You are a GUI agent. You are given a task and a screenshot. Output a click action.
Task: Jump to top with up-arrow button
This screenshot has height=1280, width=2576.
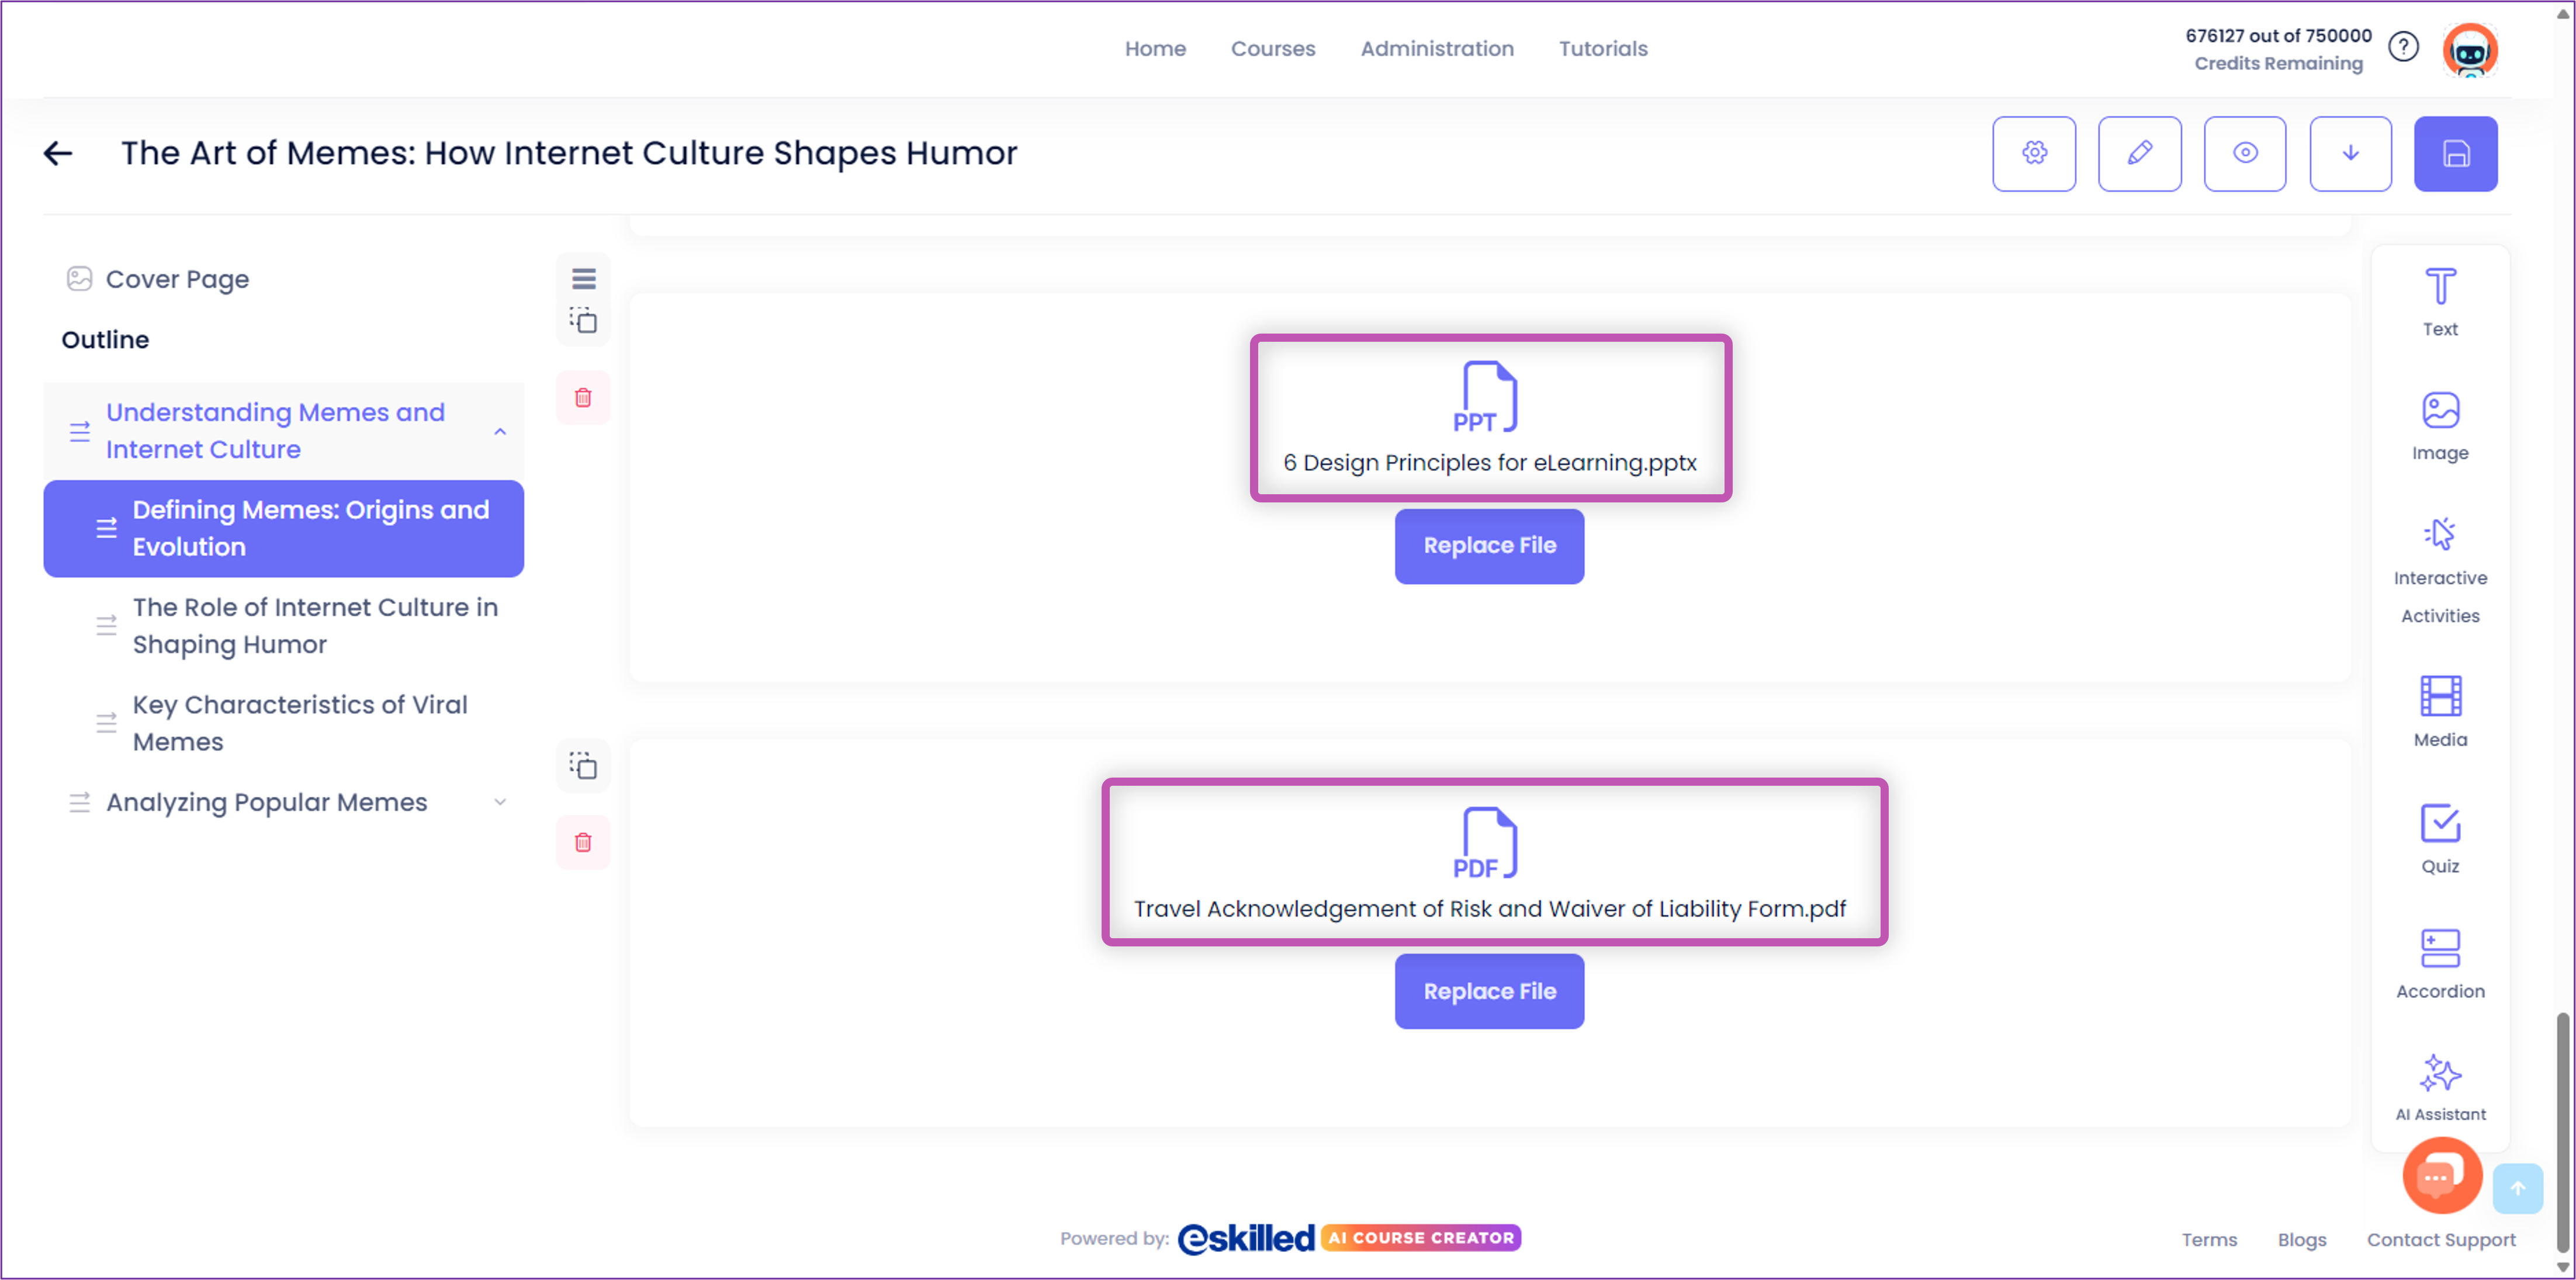click(x=2517, y=1188)
